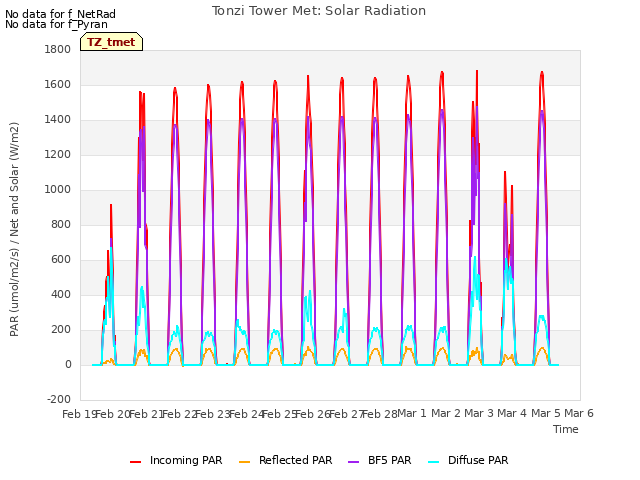Viewport: 640px width, 480px height.
Task: Click the 800 y-axis tick label
Action: pyautogui.click(x=61, y=224)
